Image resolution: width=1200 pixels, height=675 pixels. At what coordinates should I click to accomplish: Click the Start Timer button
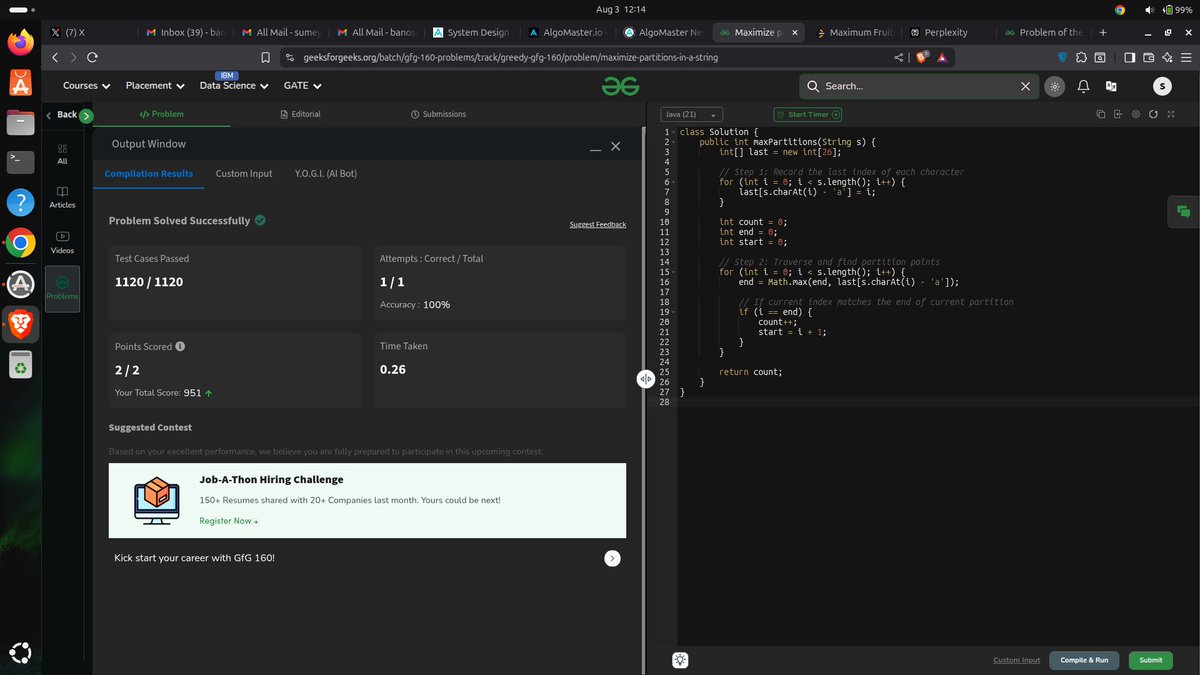pos(808,115)
